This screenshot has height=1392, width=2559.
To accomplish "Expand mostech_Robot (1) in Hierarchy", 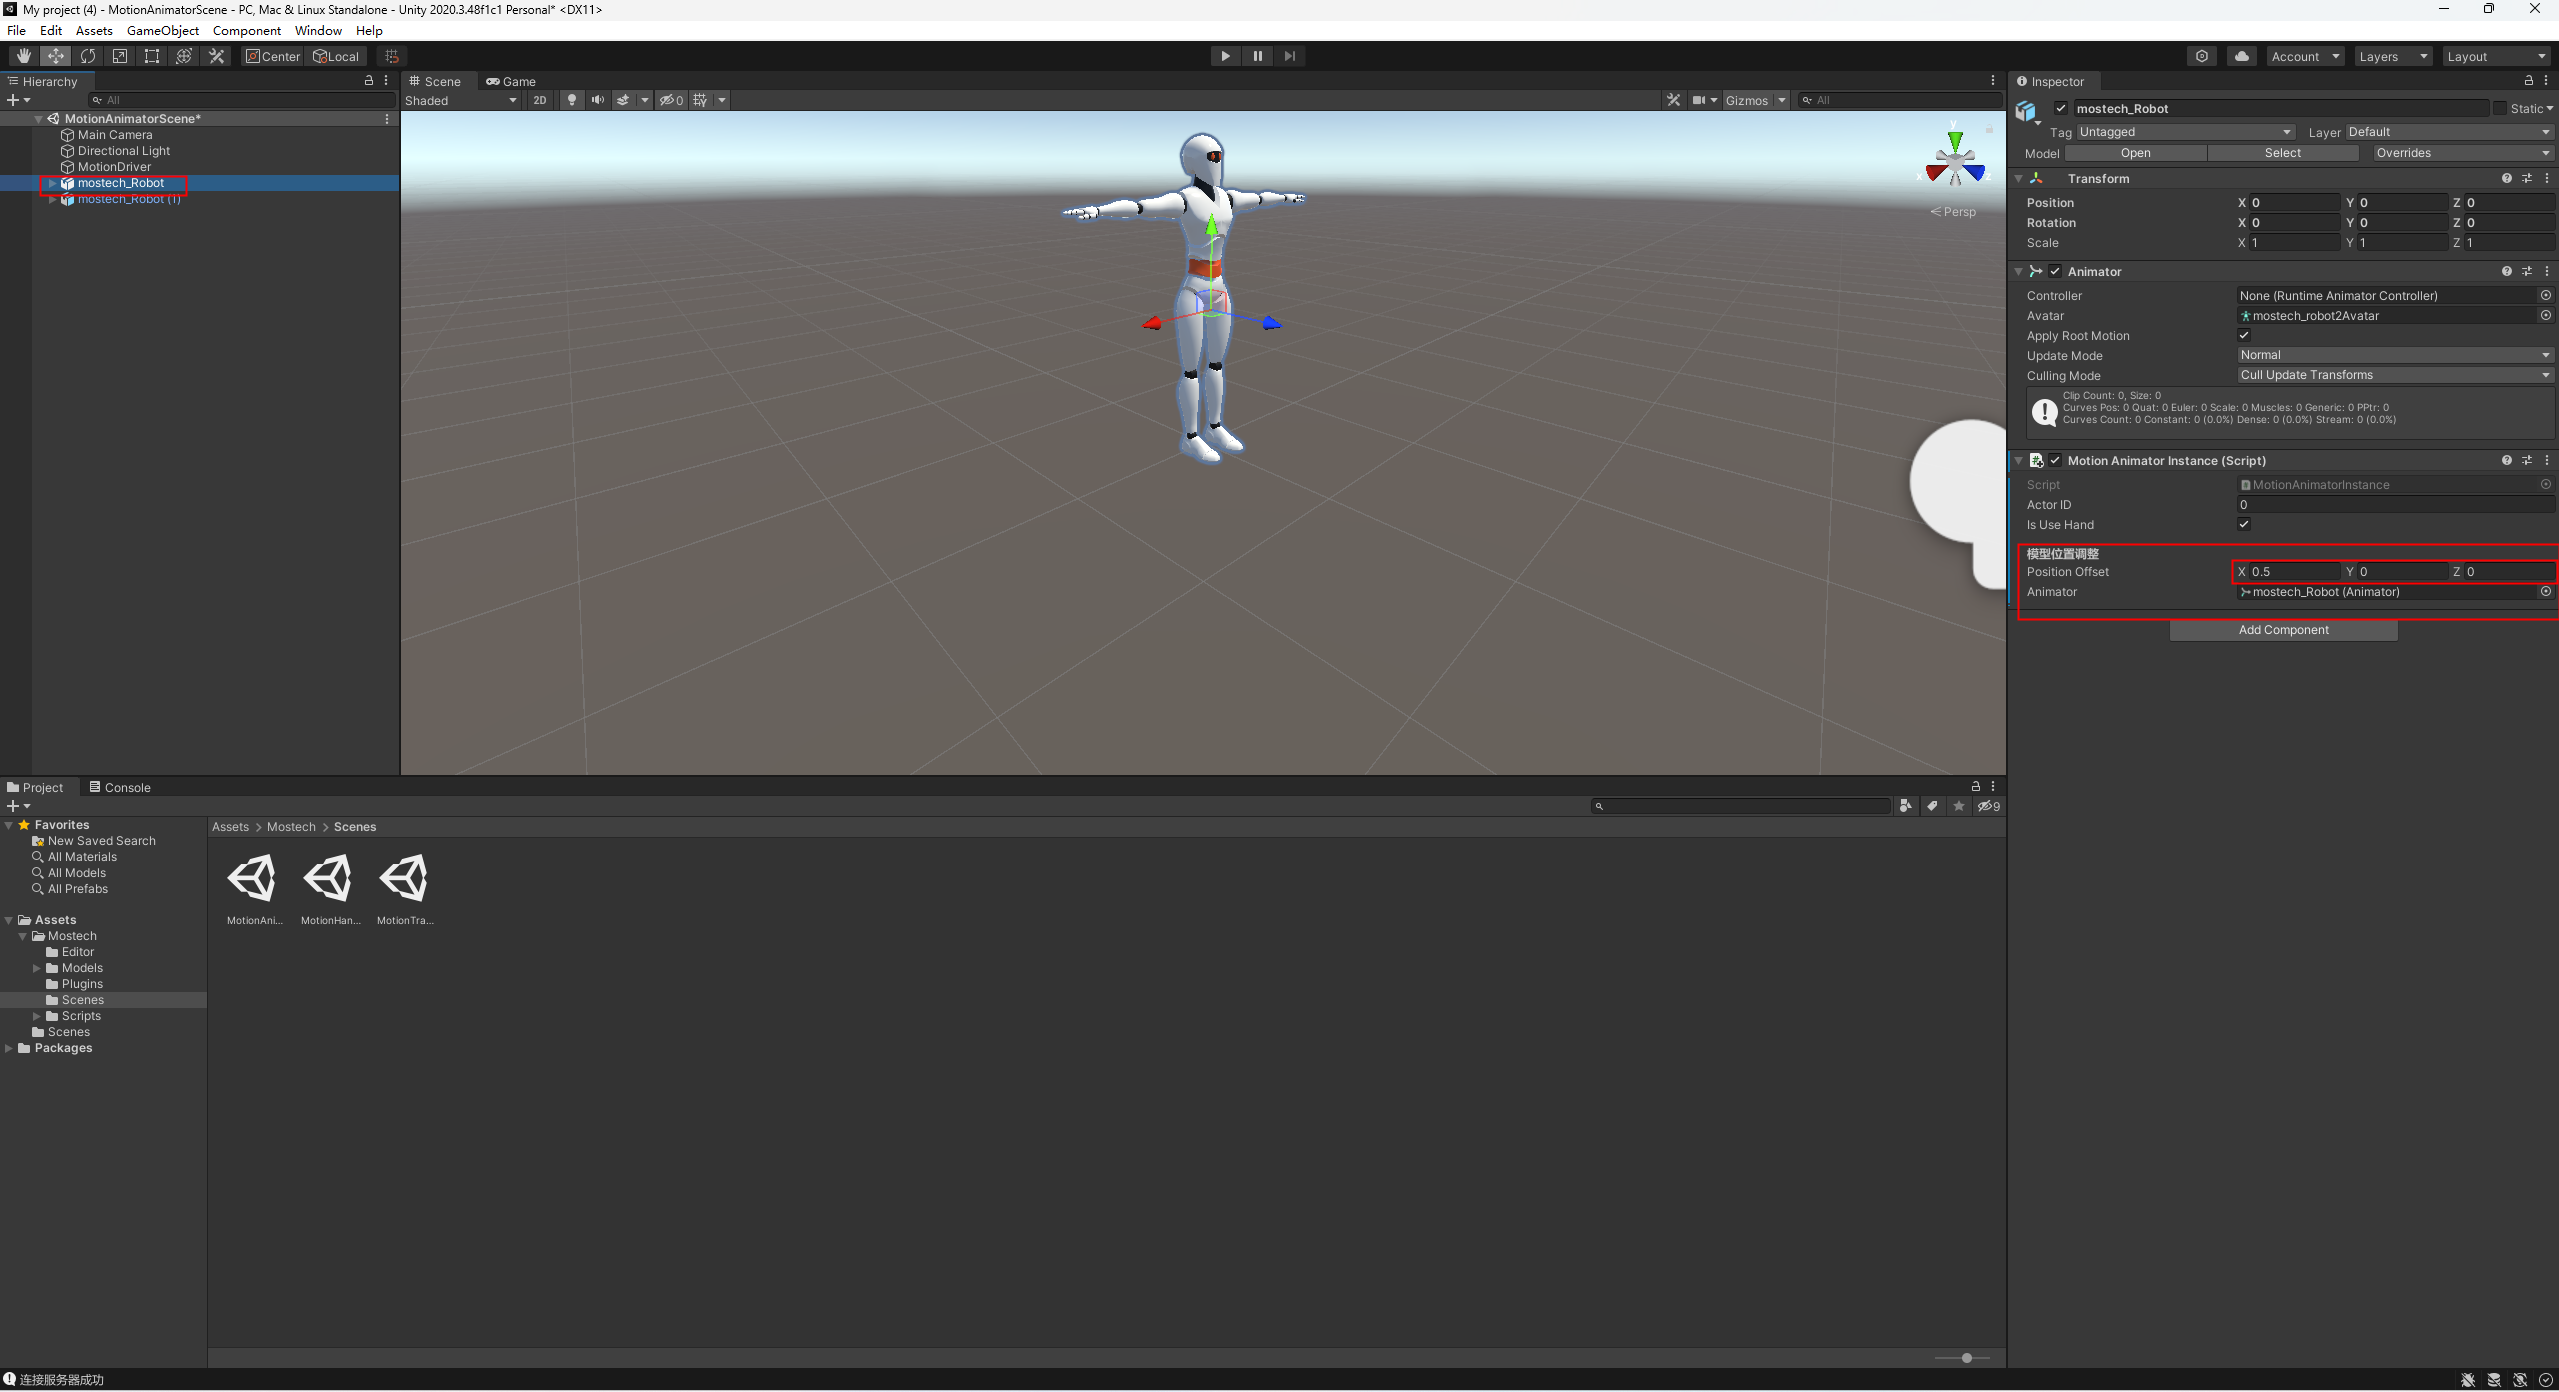I will pos(52,199).
